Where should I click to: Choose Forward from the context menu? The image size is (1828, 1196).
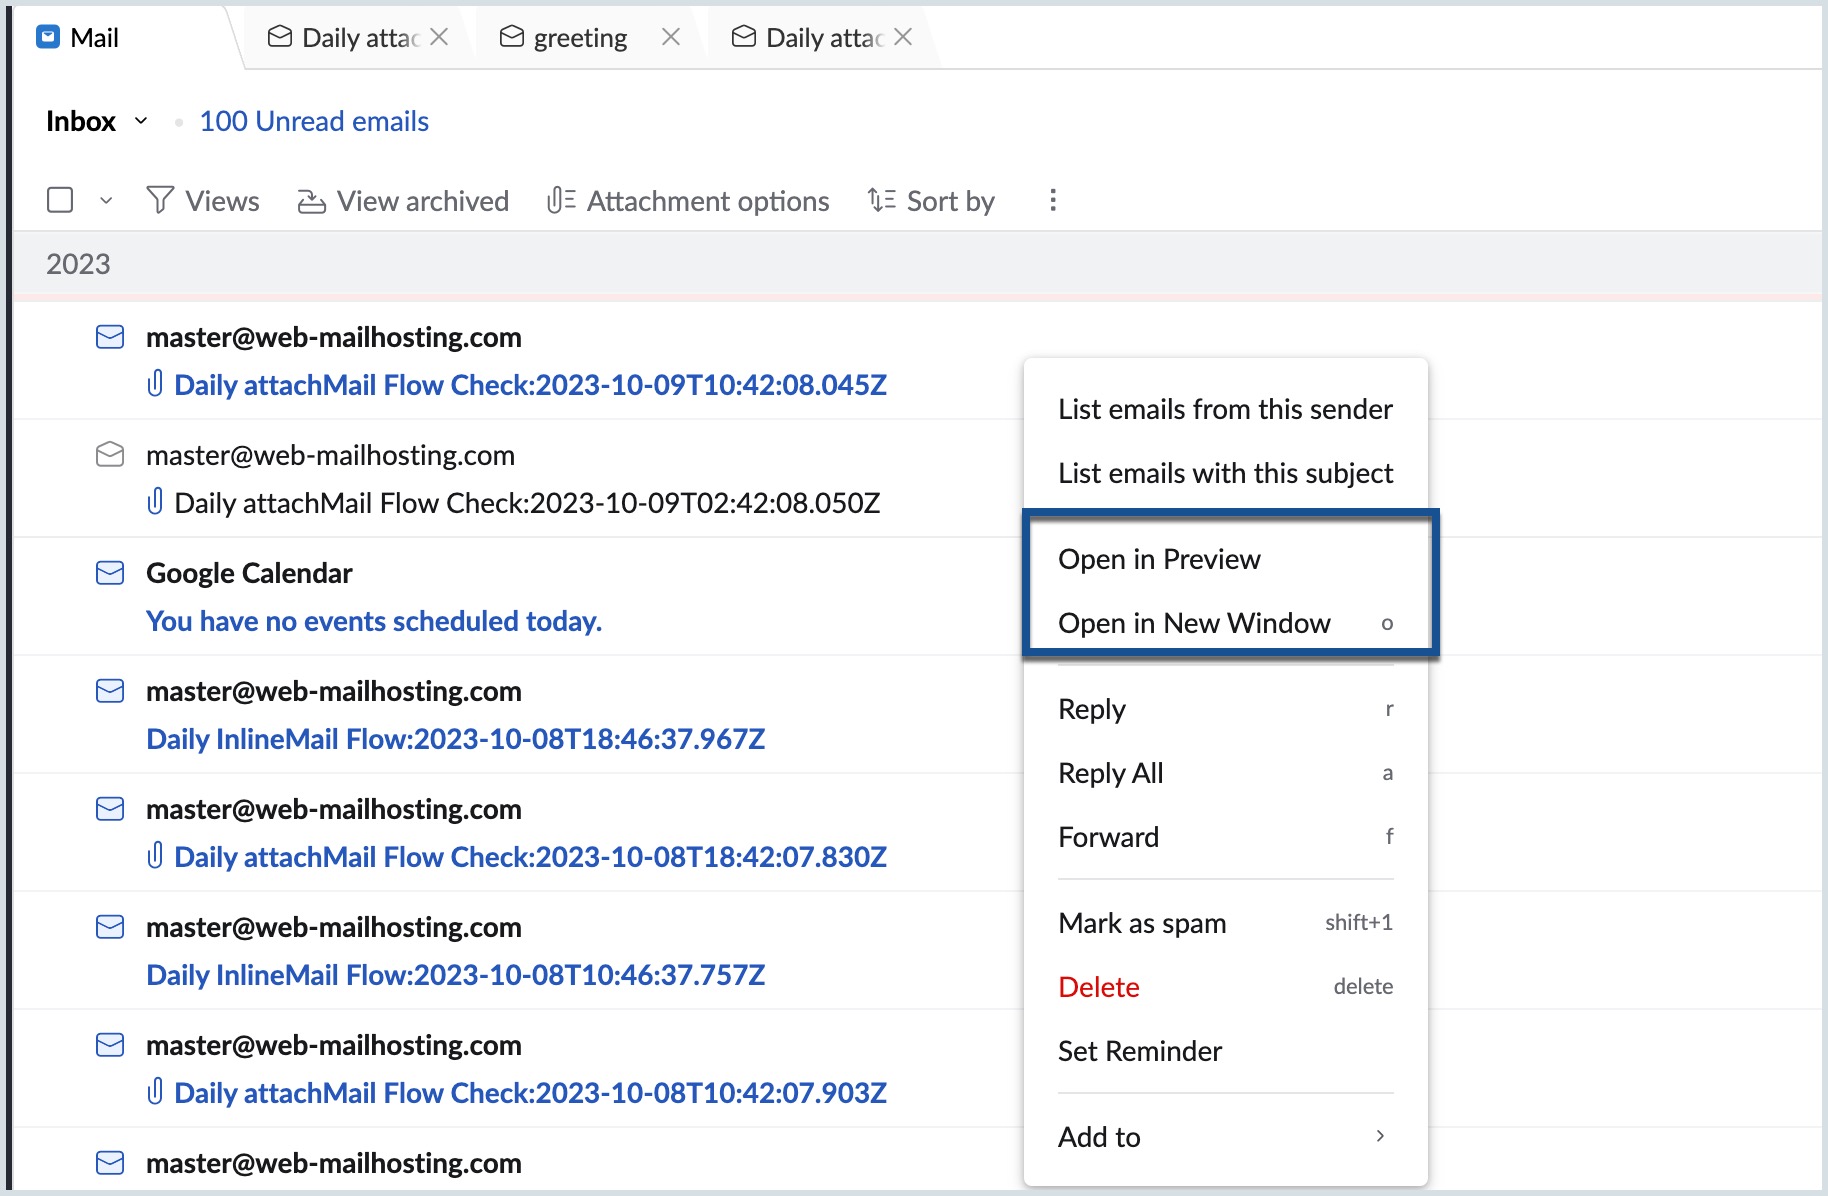[1225, 837]
